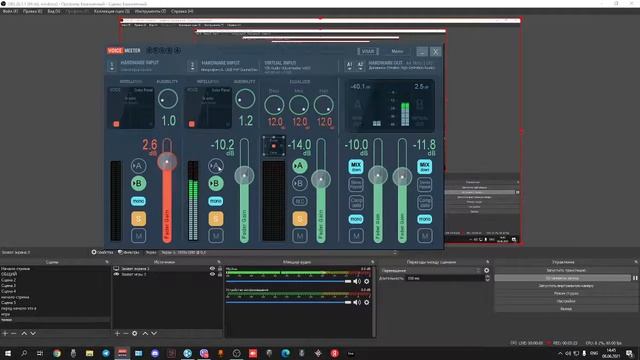Mute the second audio mixer channel speaker

point(357,302)
